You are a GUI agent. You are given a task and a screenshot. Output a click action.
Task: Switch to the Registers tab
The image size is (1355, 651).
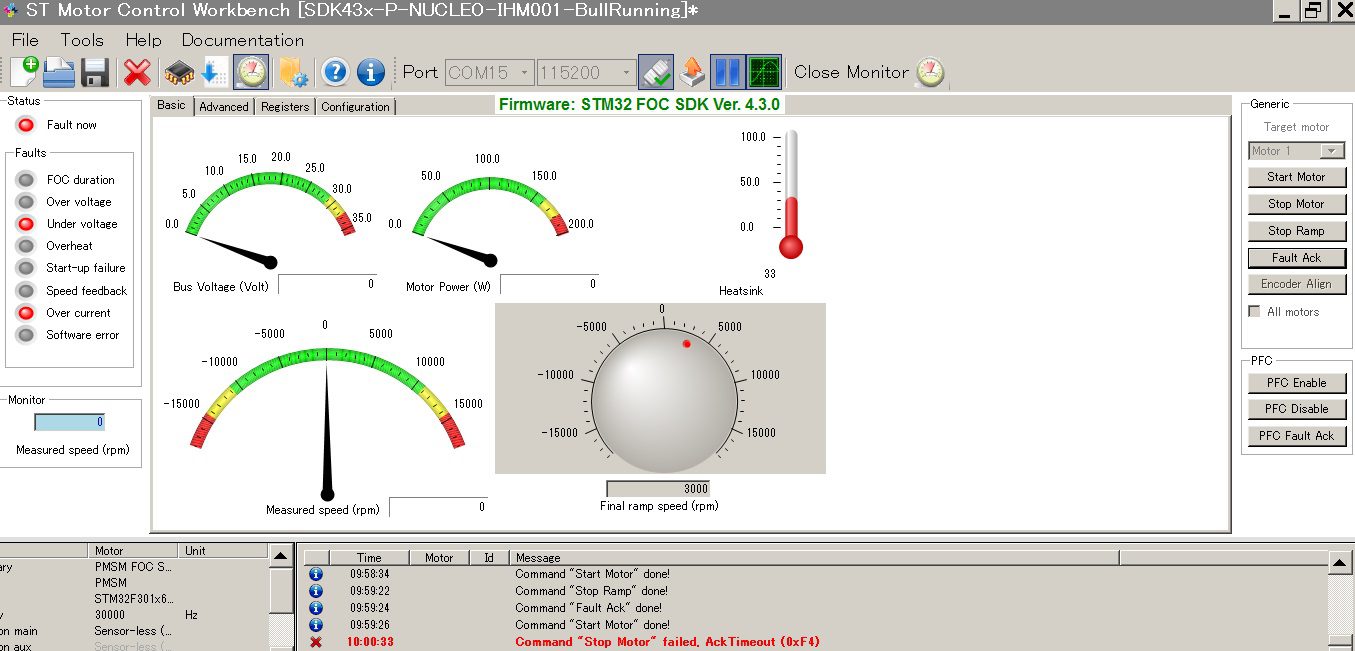(x=285, y=106)
